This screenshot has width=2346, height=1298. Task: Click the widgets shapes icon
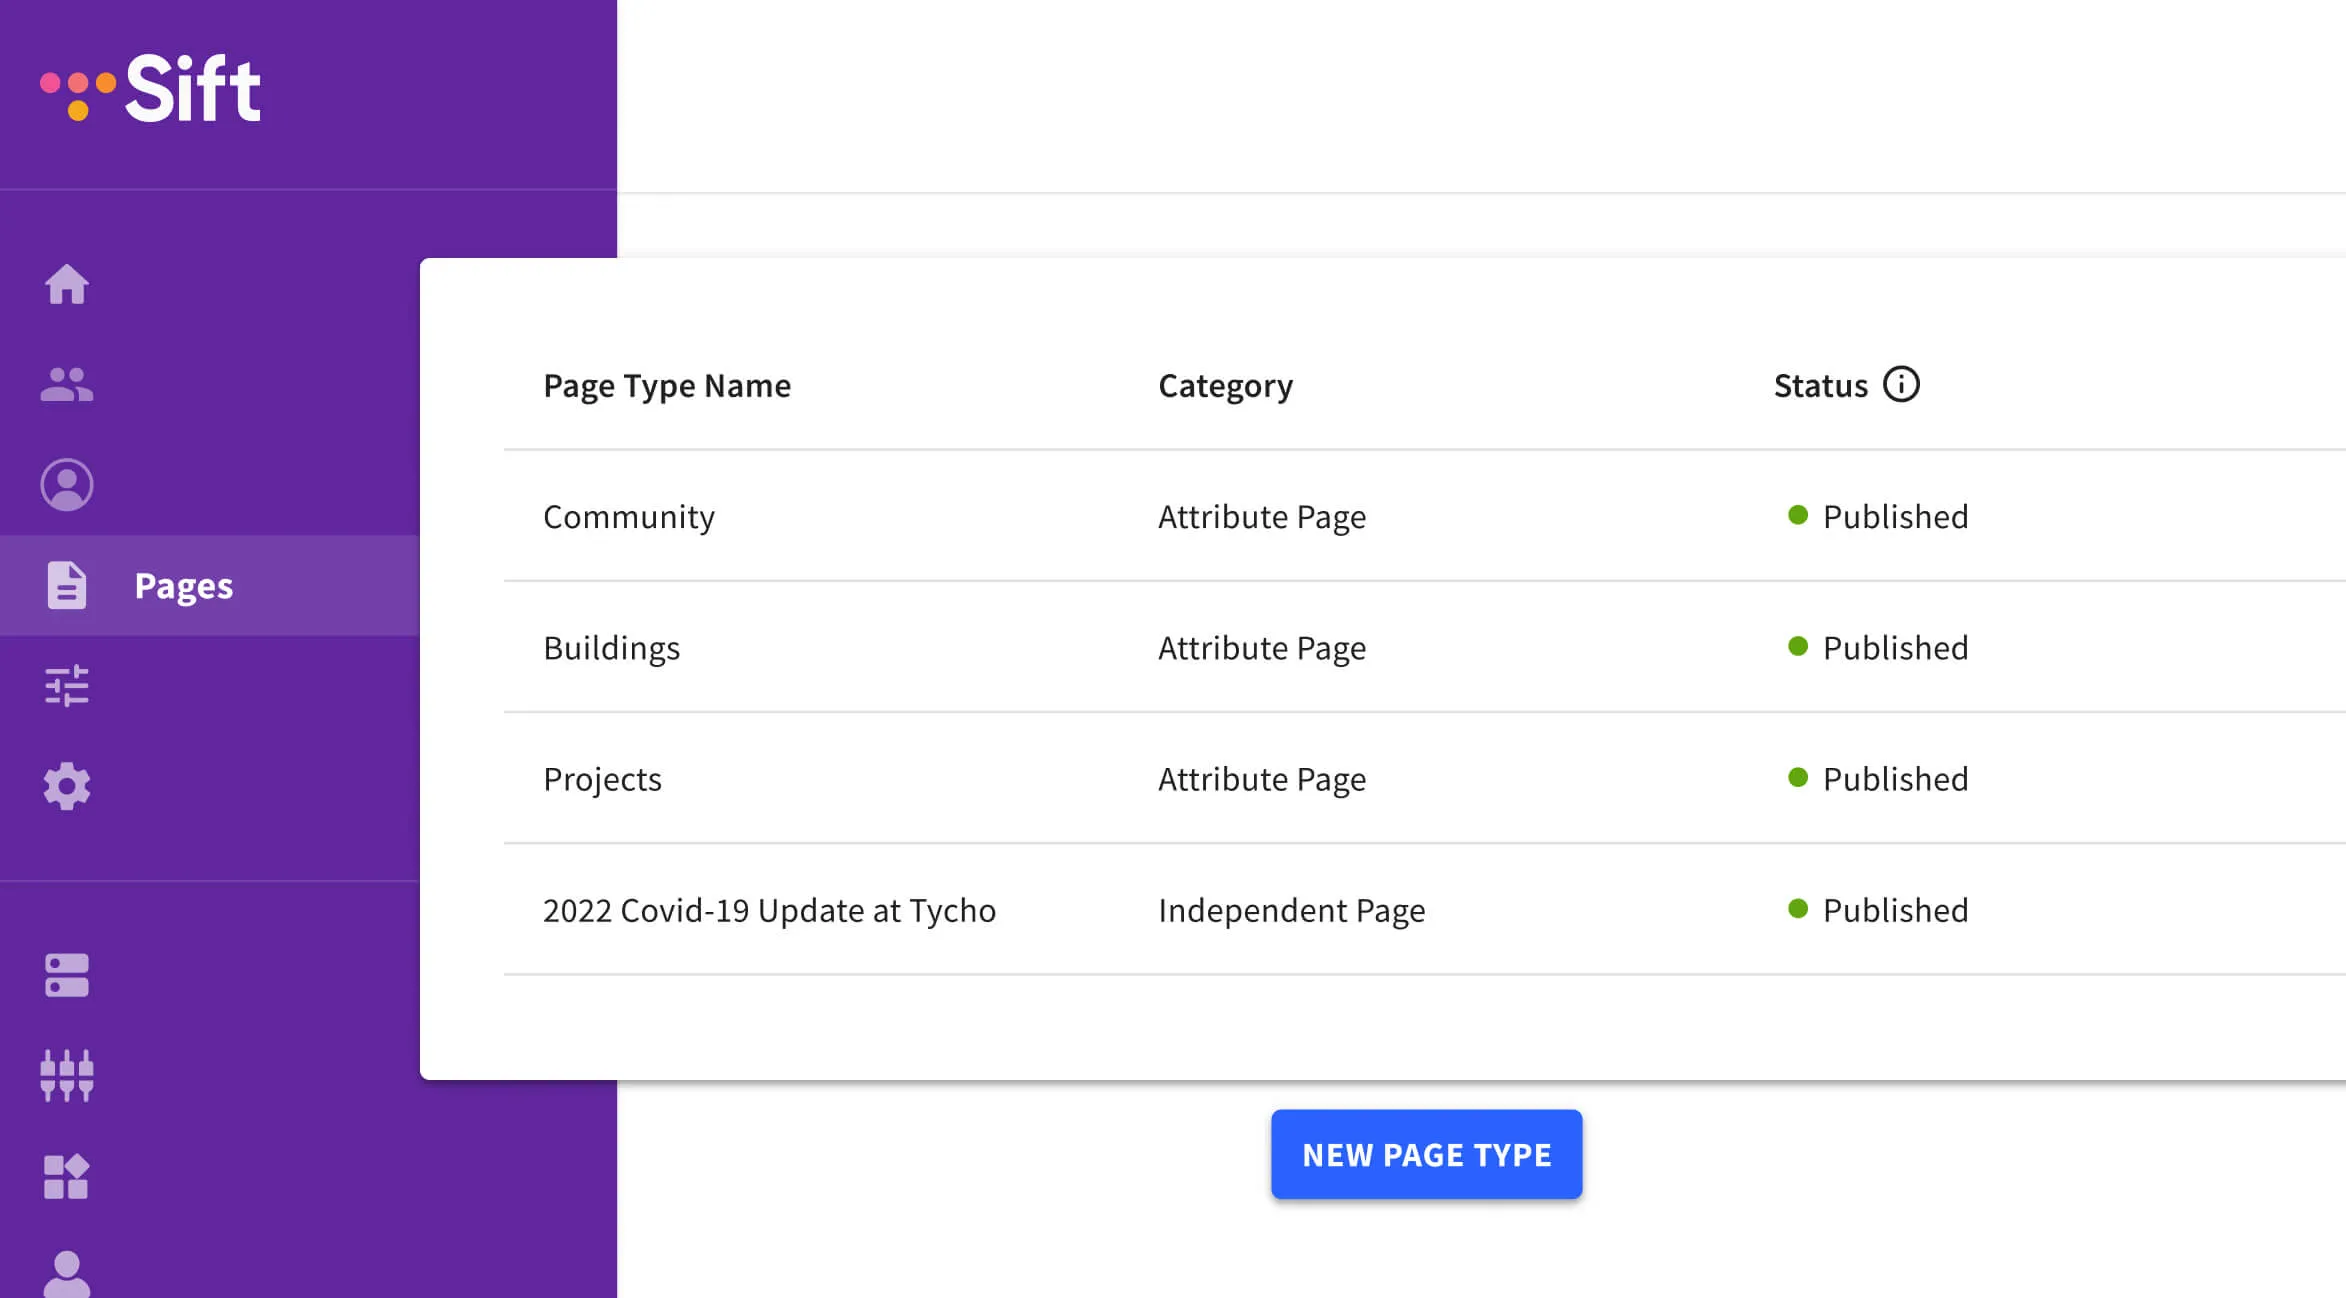click(67, 1176)
